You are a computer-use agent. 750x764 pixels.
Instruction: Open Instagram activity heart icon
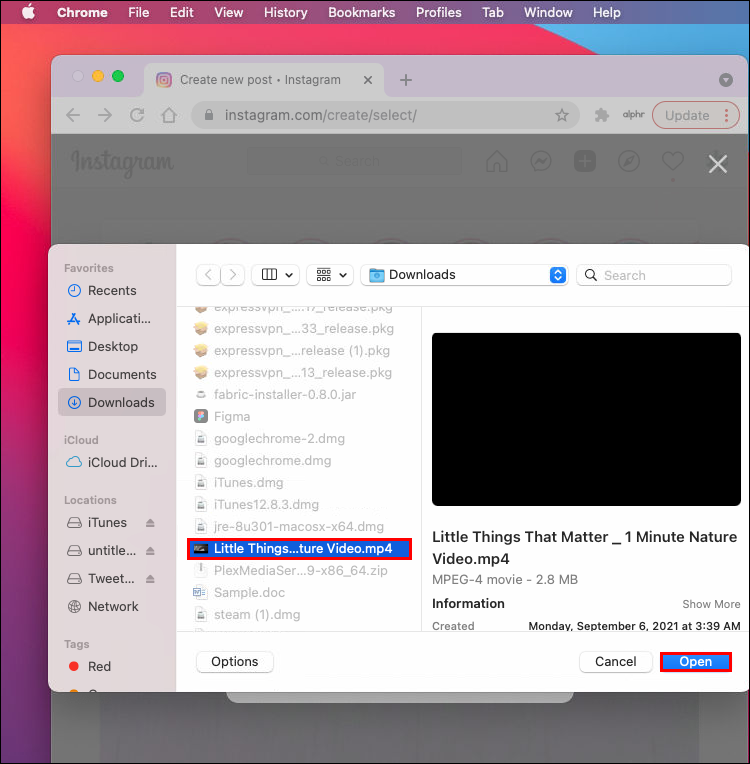point(673,161)
